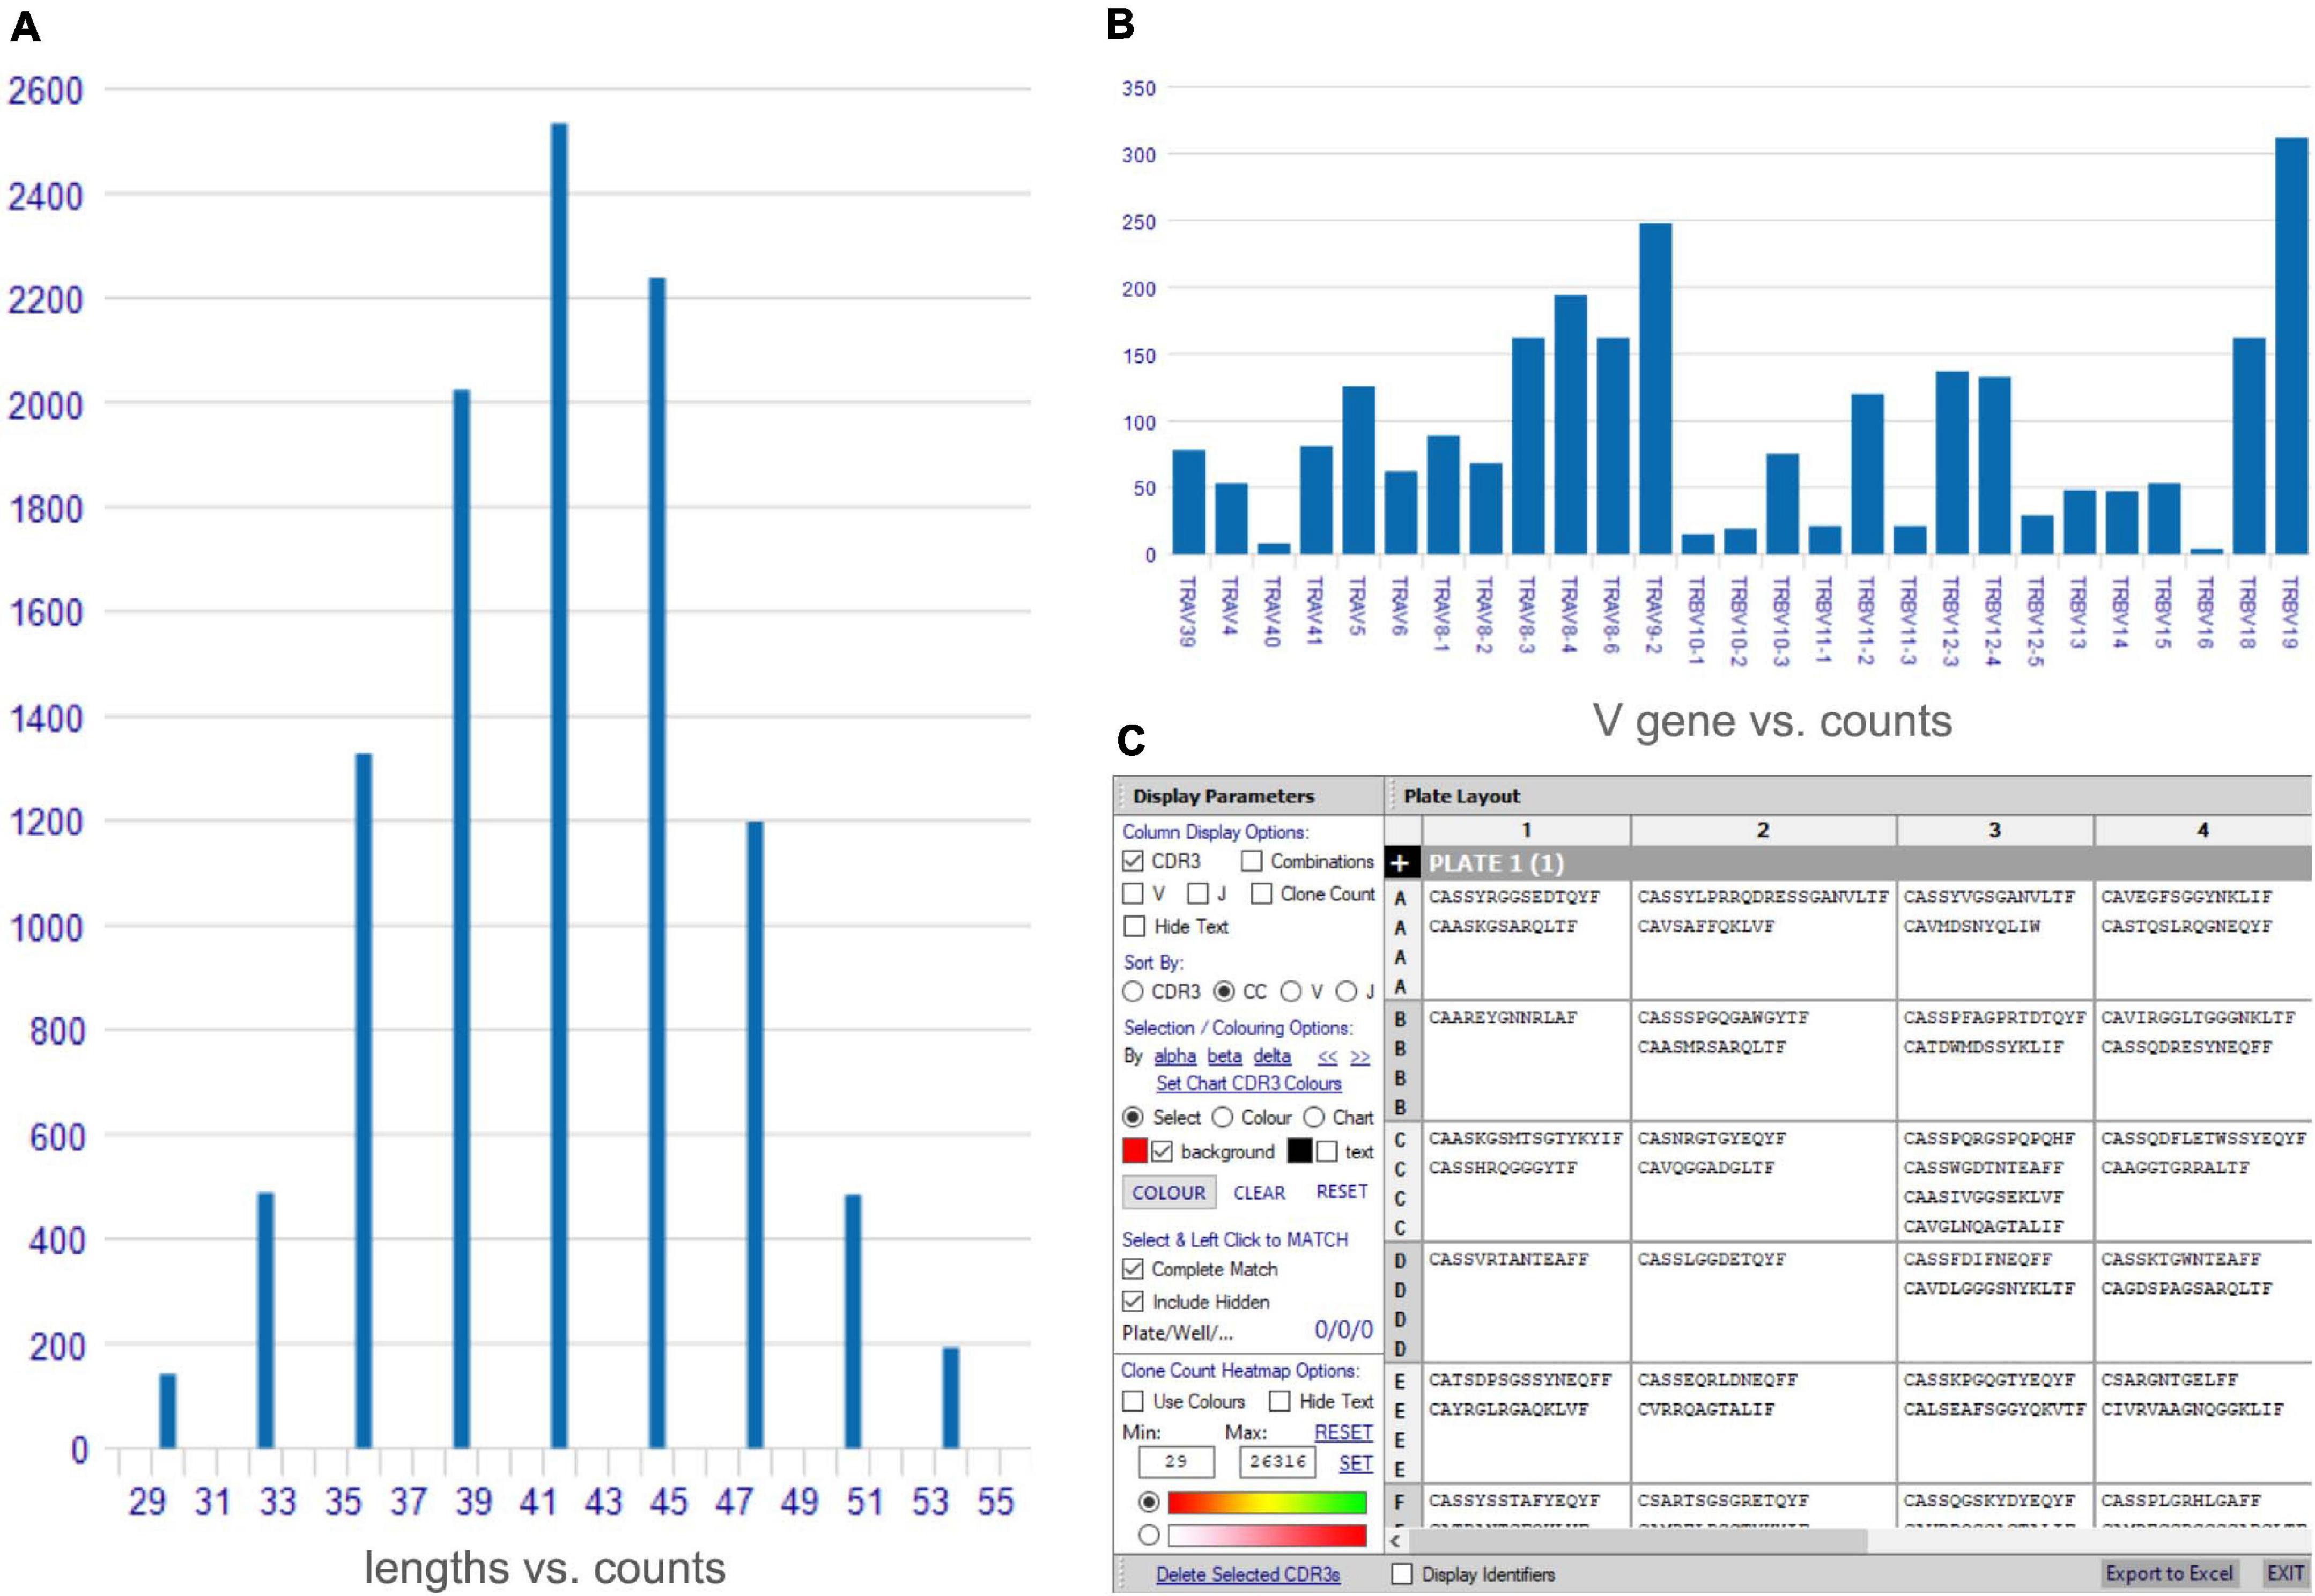Click the rainbow heatmap gradient bar

(x=1267, y=1502)
